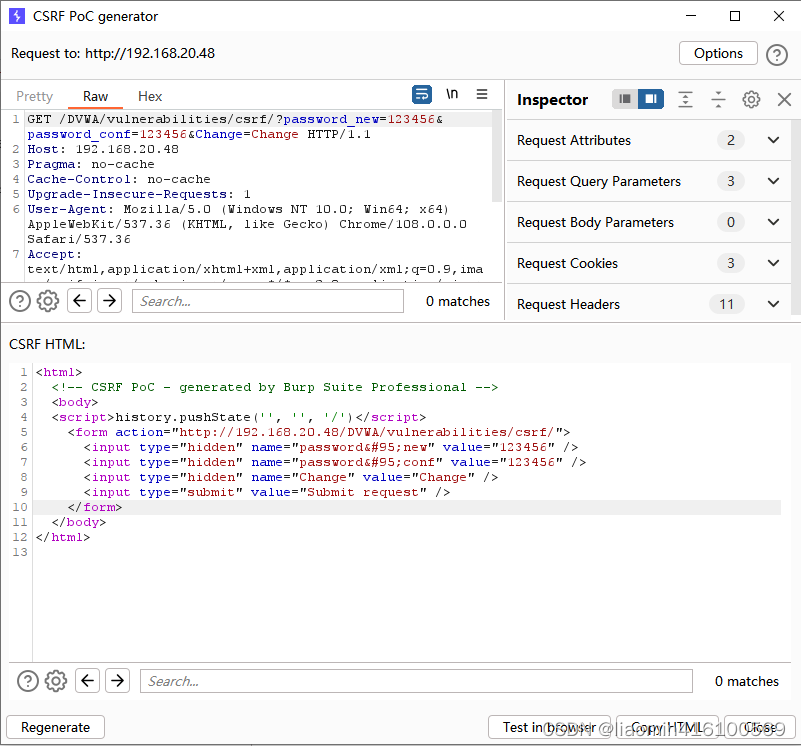This screenshot has width=801, height=746.
Task: Click the 'Upgrade-Insecure-Requests: 1' line
Action: pyautogui.click(x=138, y=194)
